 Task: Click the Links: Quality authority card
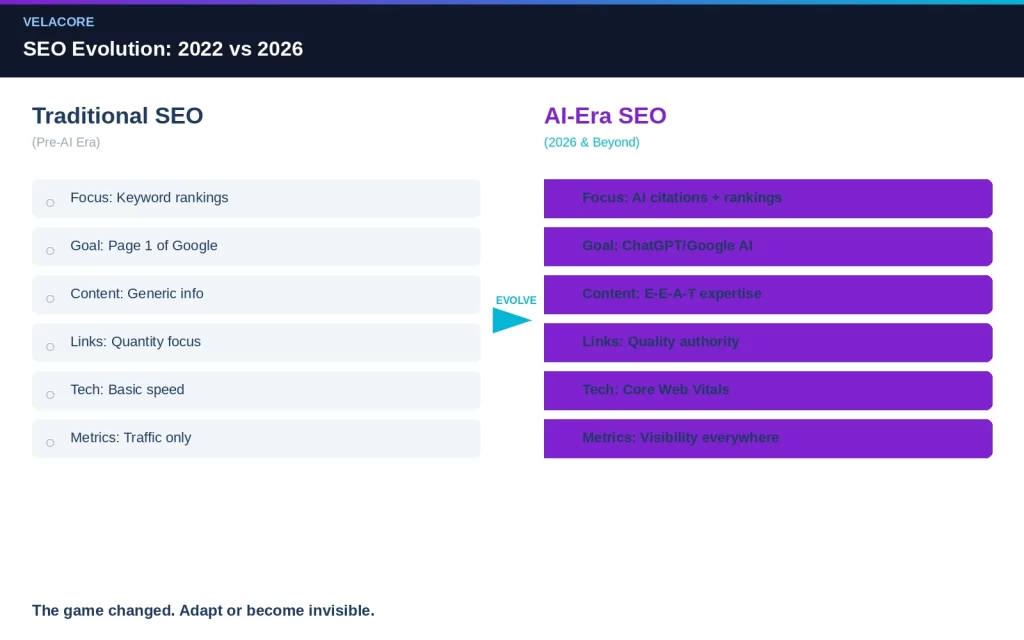pyautogui.click(x=768, y=342)
